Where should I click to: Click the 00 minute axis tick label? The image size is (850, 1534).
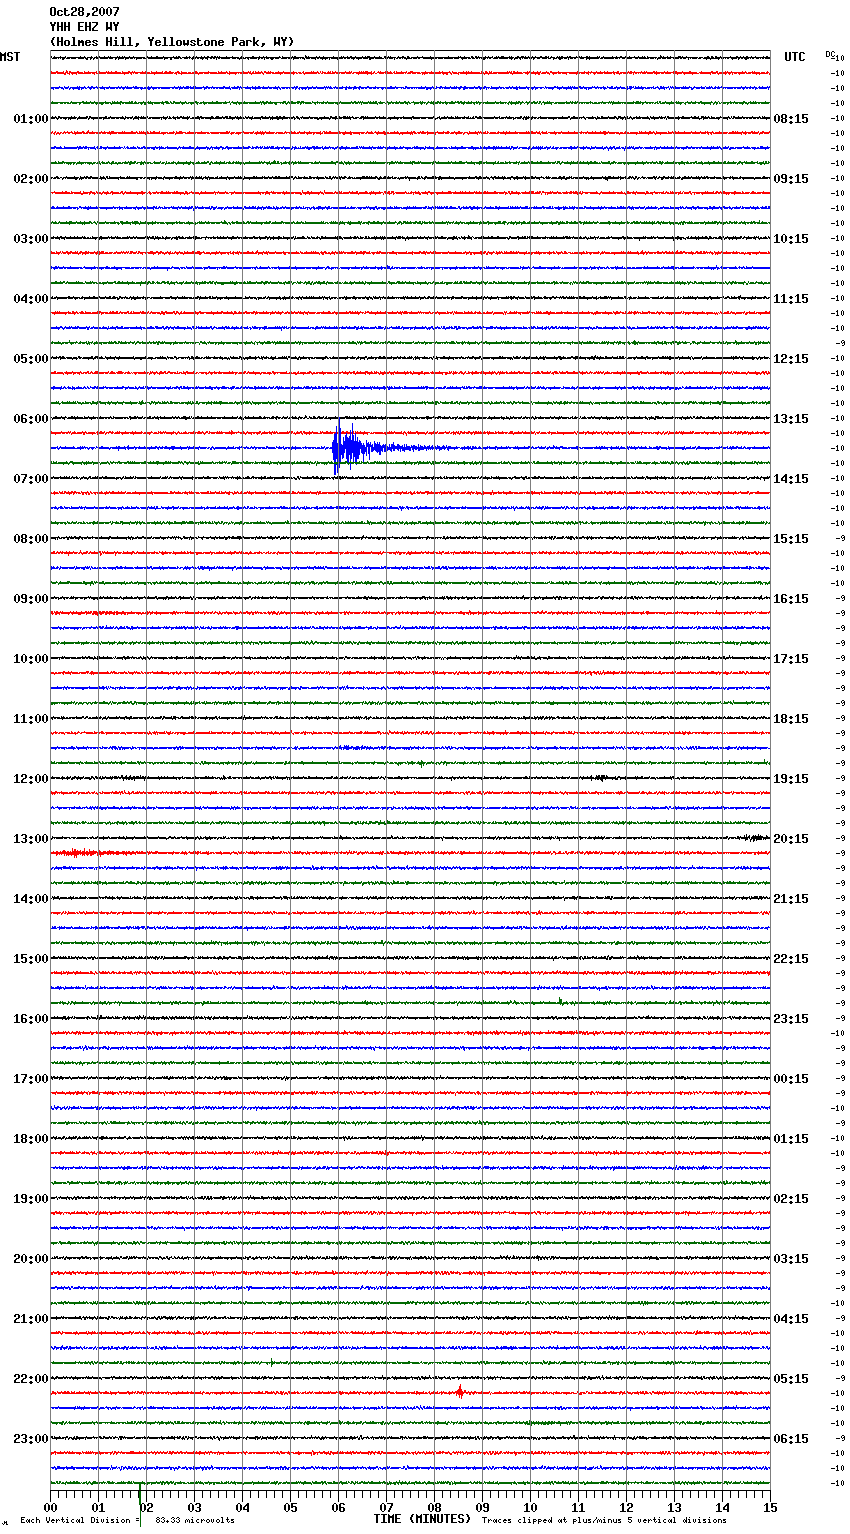pyautogui.click(x=50, y=1507)
